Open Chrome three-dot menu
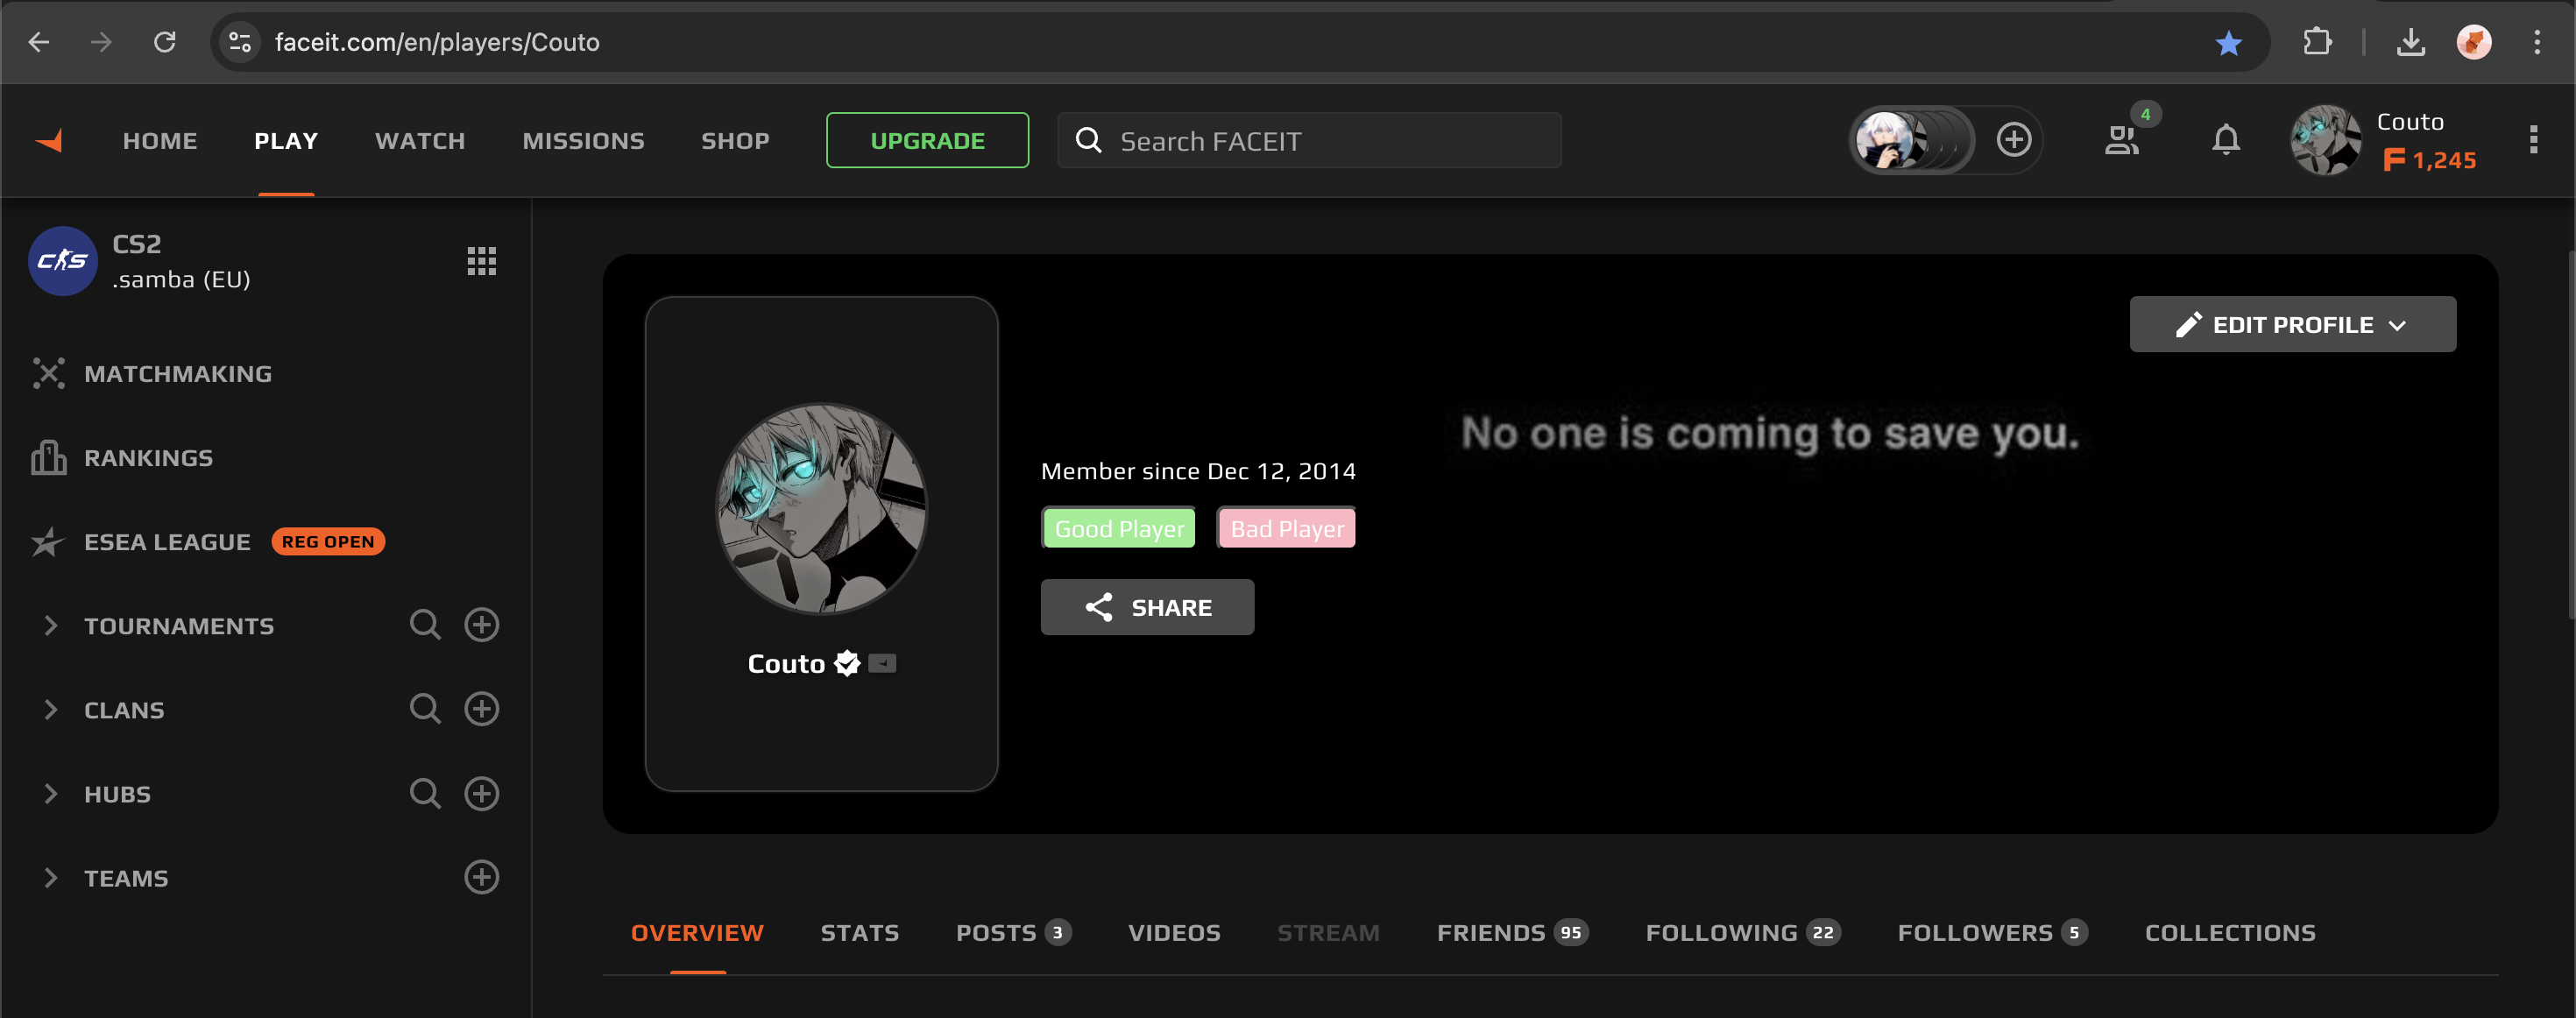 (x=2537, y=42)
